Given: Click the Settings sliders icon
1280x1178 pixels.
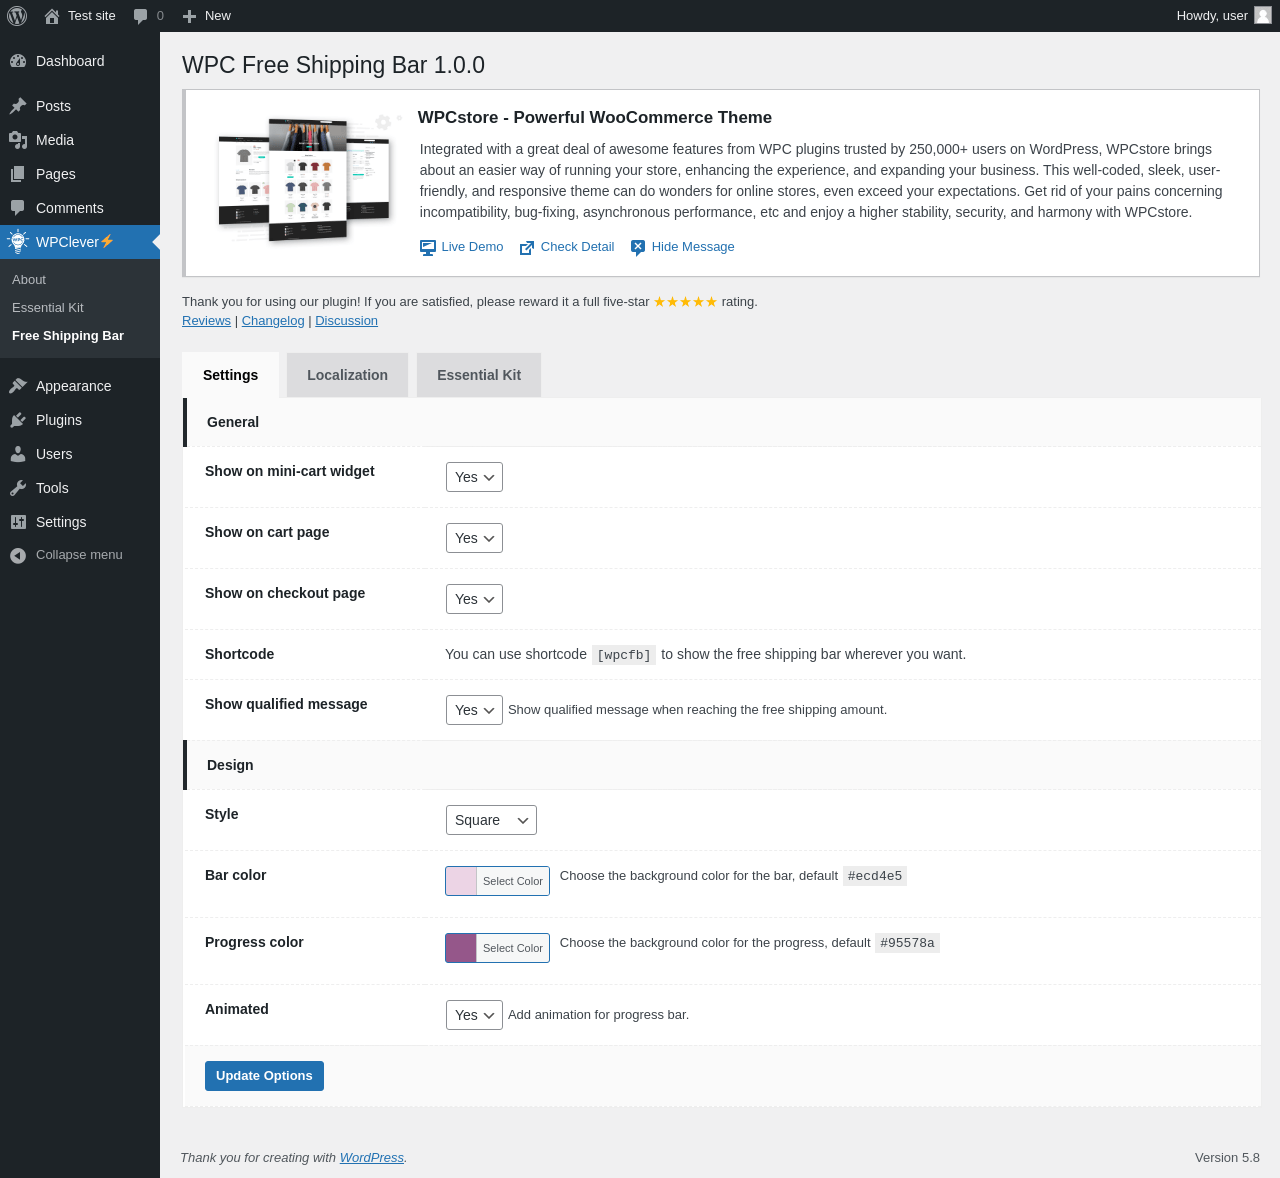Looking at the screenshot, I should click(x=18, y=522).
